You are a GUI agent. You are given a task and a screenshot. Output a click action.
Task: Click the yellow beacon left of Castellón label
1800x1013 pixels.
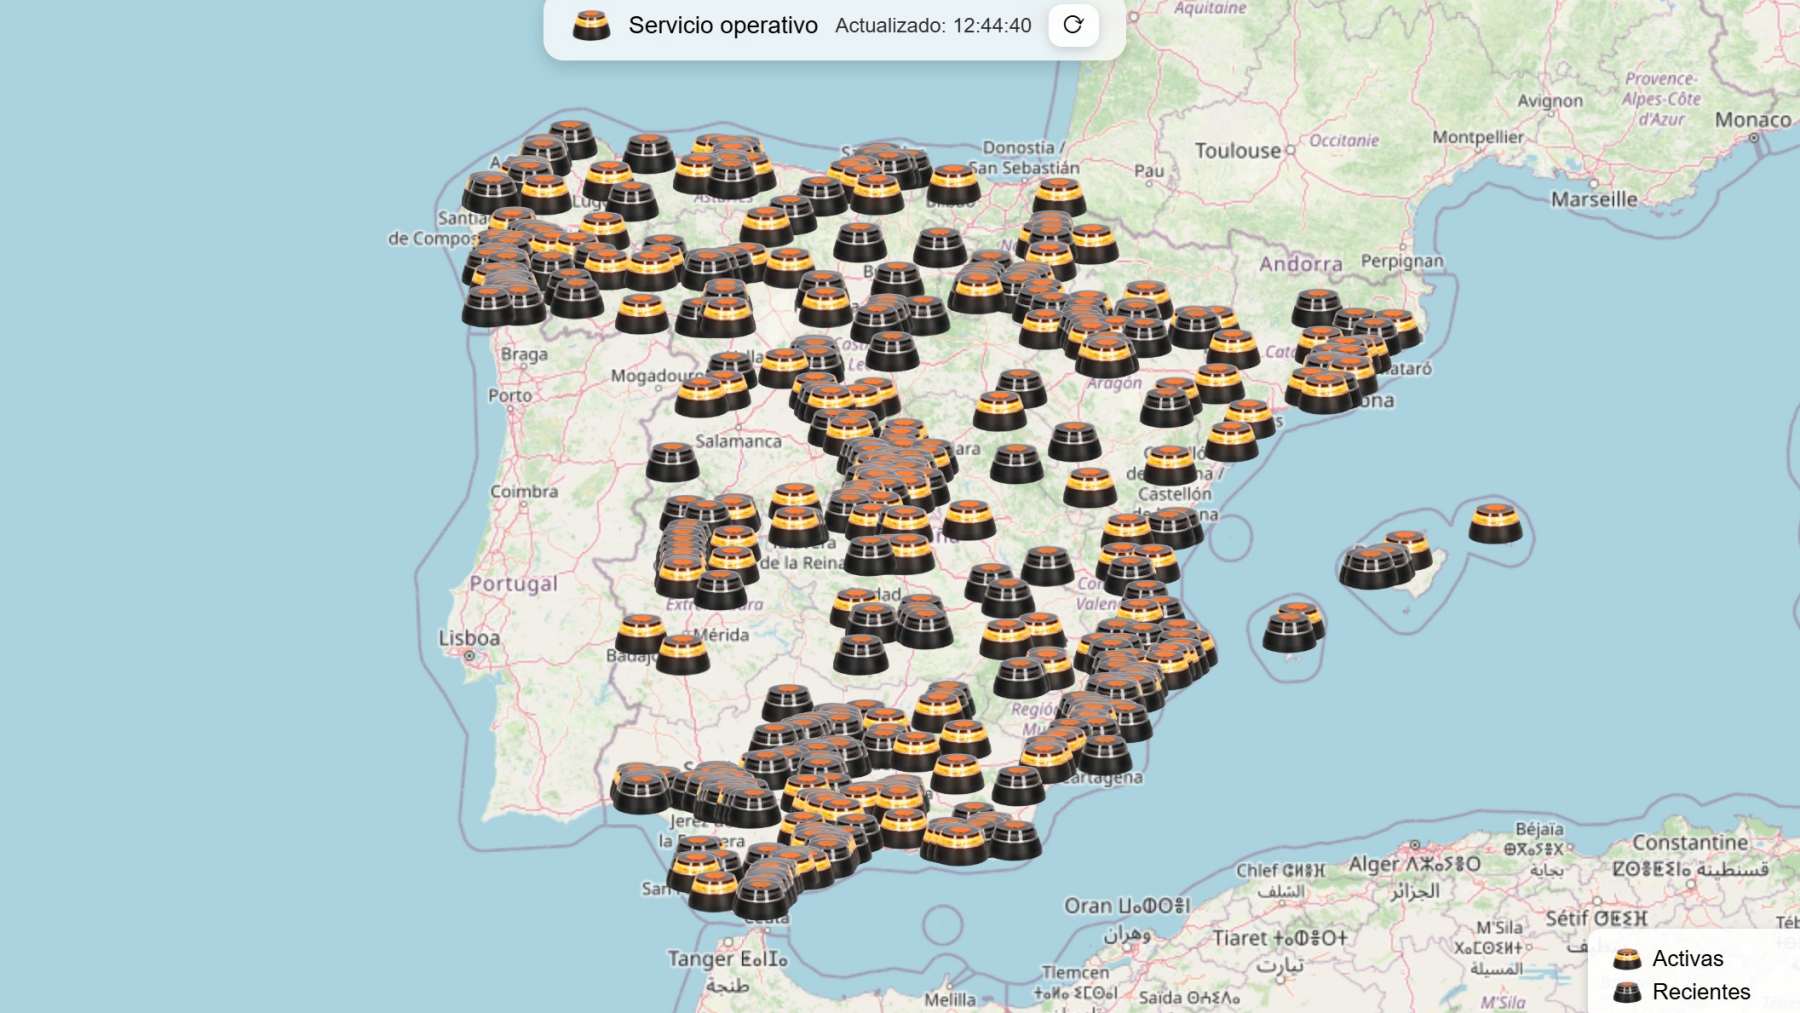pyautogui.click(x=1089, y=488)
